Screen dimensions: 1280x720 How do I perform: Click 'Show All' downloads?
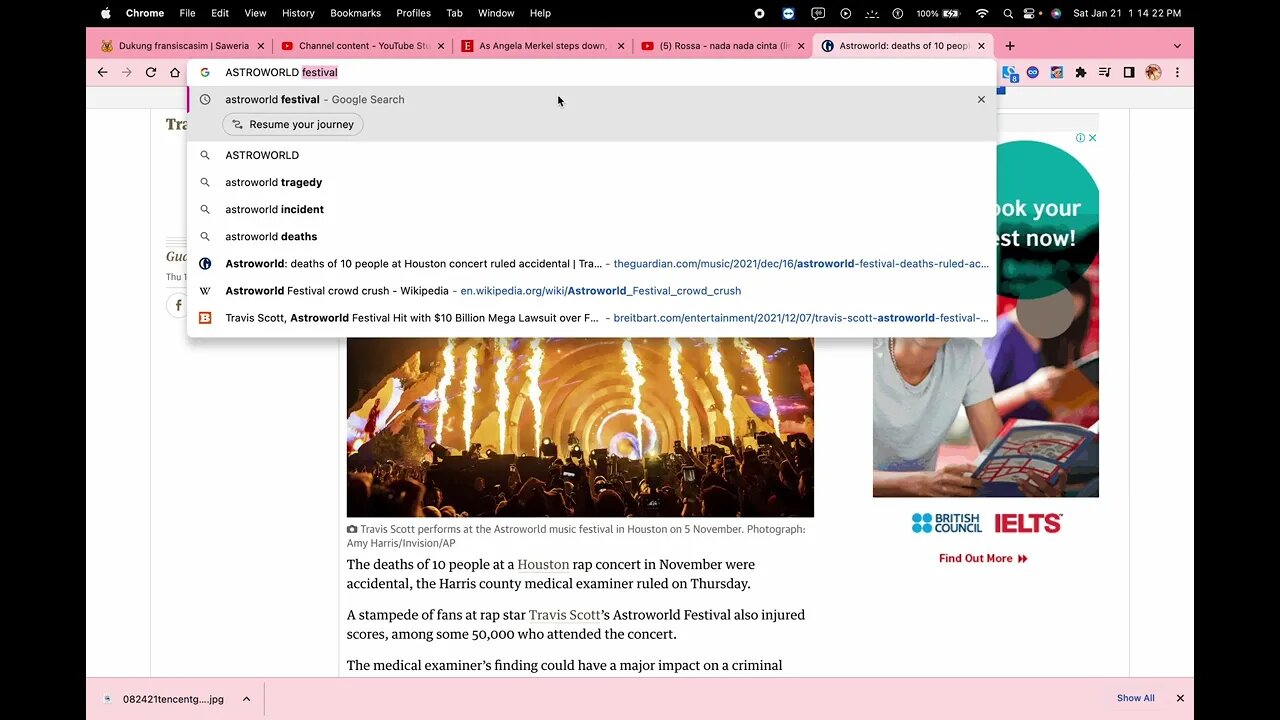1135,698
